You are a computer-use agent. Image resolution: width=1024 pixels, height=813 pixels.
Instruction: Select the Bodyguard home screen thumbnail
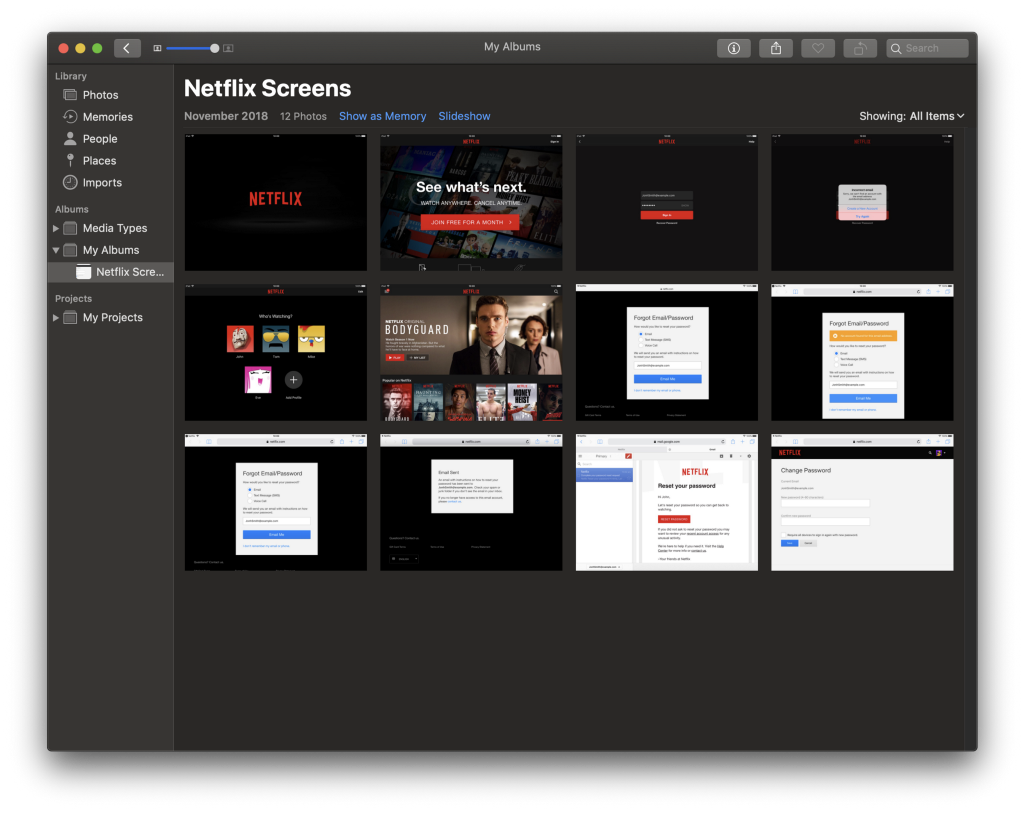tap(471, 353)
